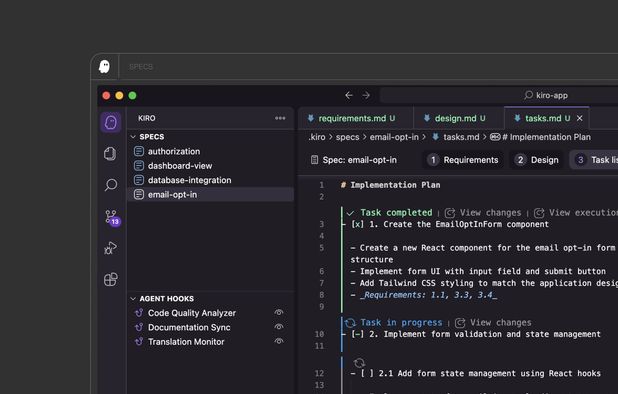Screen dimensions: 618x394
Task: Collapse the AGENT HOOKS section
Action: point(133,299)
